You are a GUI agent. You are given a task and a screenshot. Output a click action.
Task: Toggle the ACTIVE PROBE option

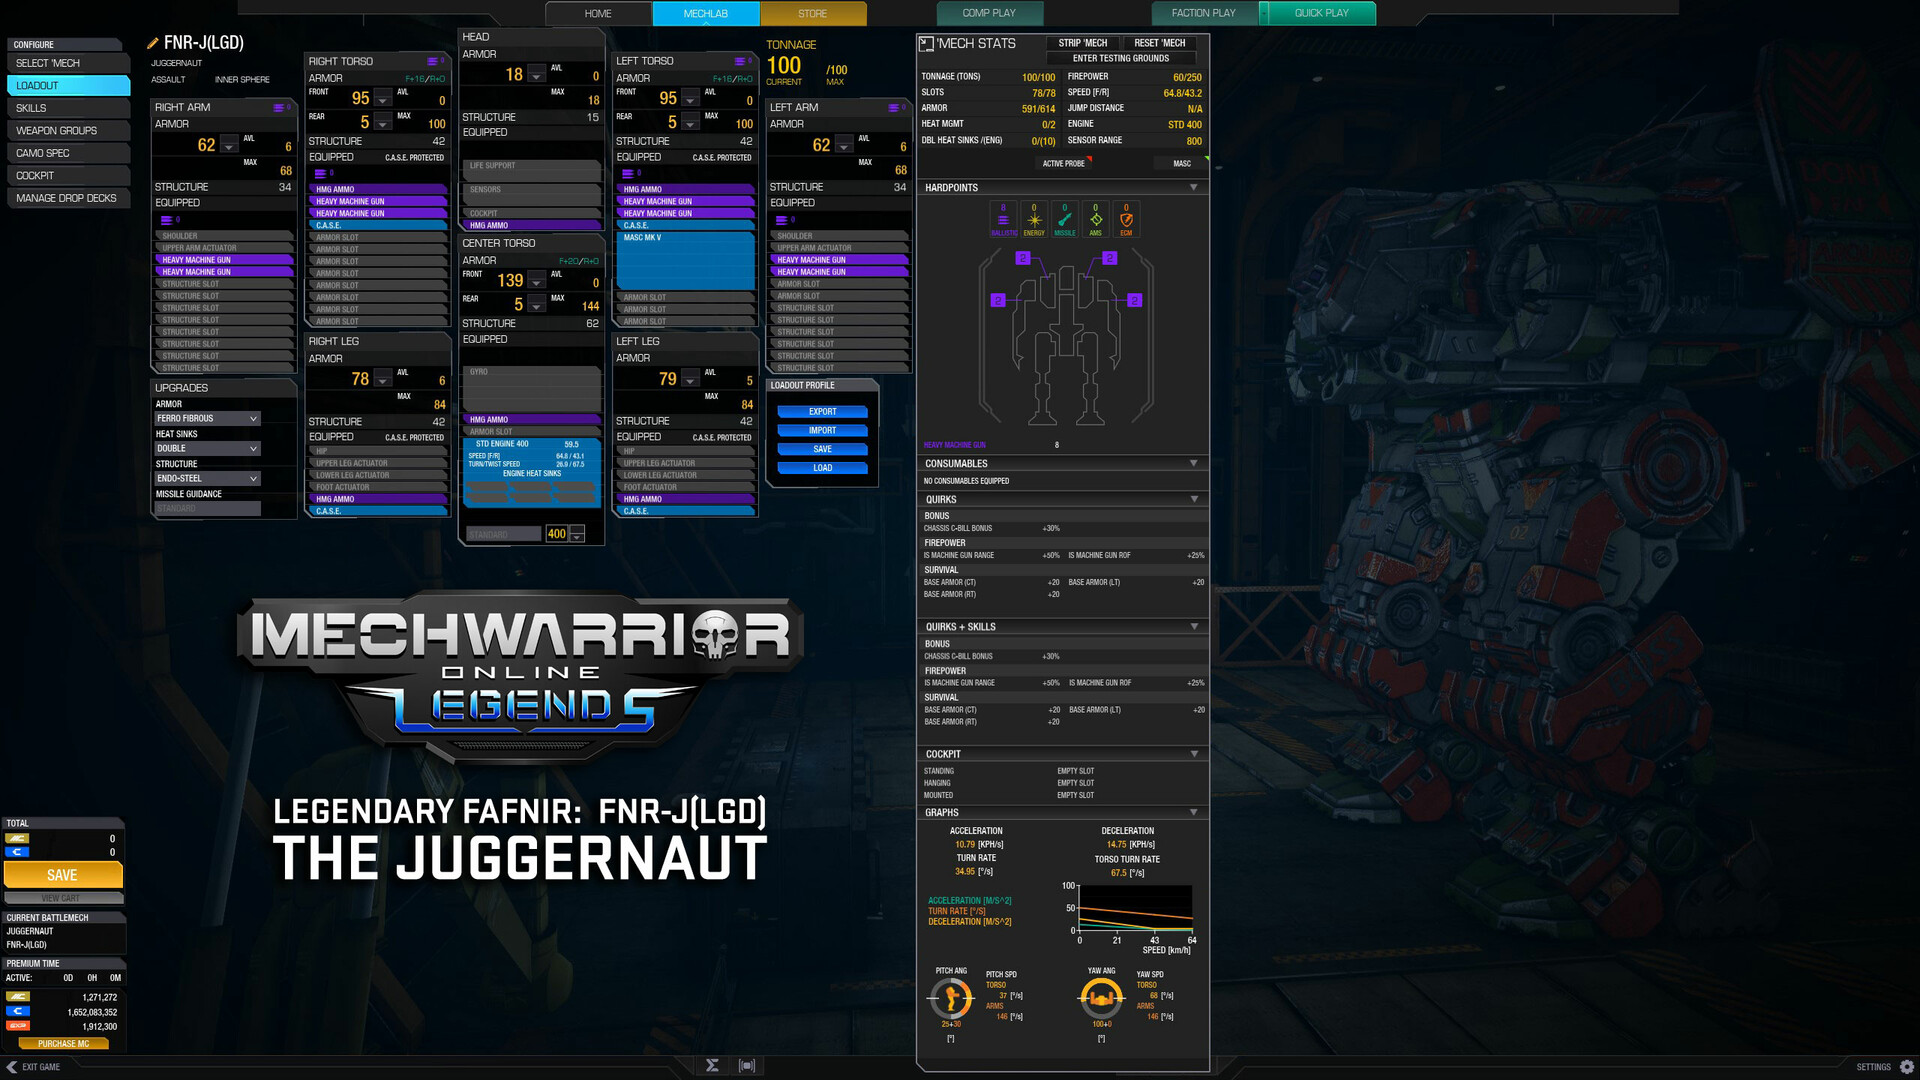click(x=1063, y=162)
